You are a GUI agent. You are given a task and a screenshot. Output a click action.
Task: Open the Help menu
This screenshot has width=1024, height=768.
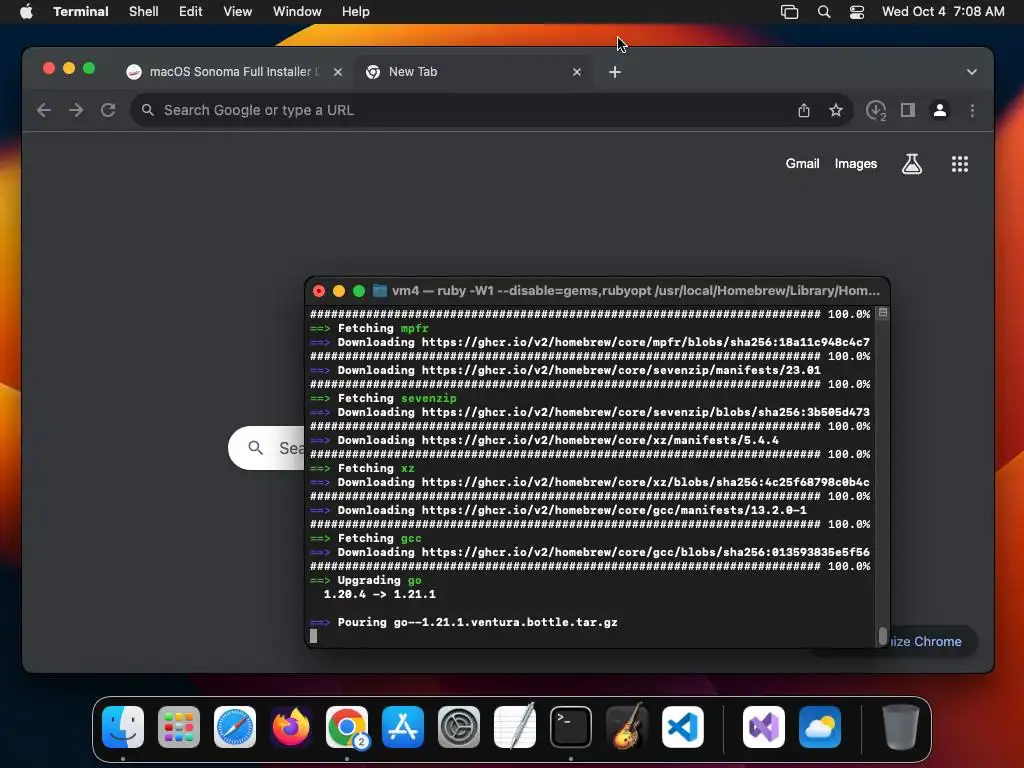coord(356,12)
